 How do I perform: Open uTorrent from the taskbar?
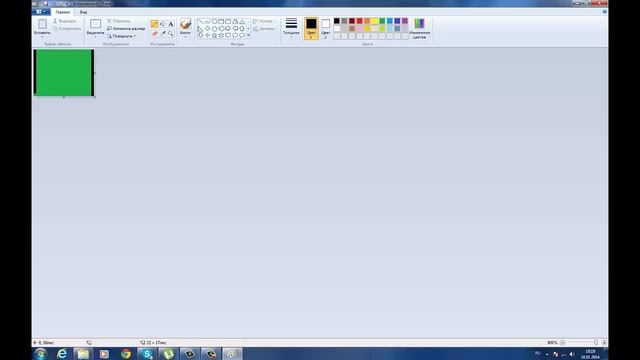168,354
